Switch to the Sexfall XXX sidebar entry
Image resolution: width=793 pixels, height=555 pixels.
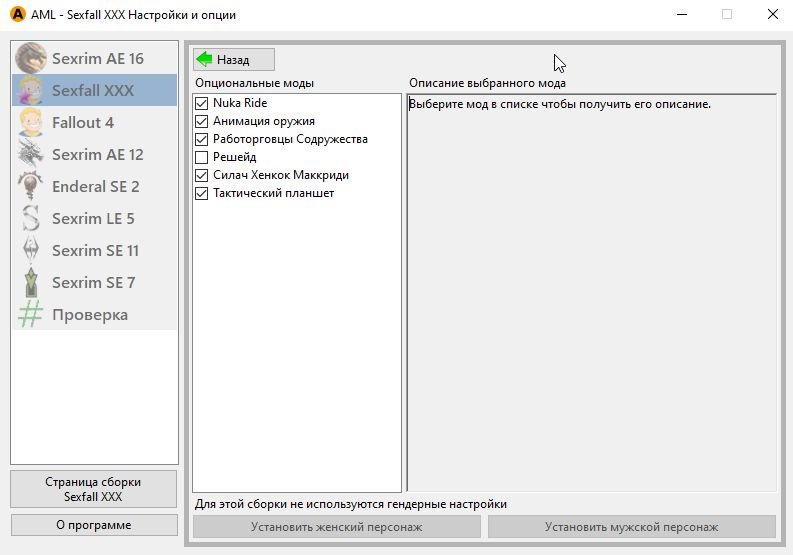93,90
